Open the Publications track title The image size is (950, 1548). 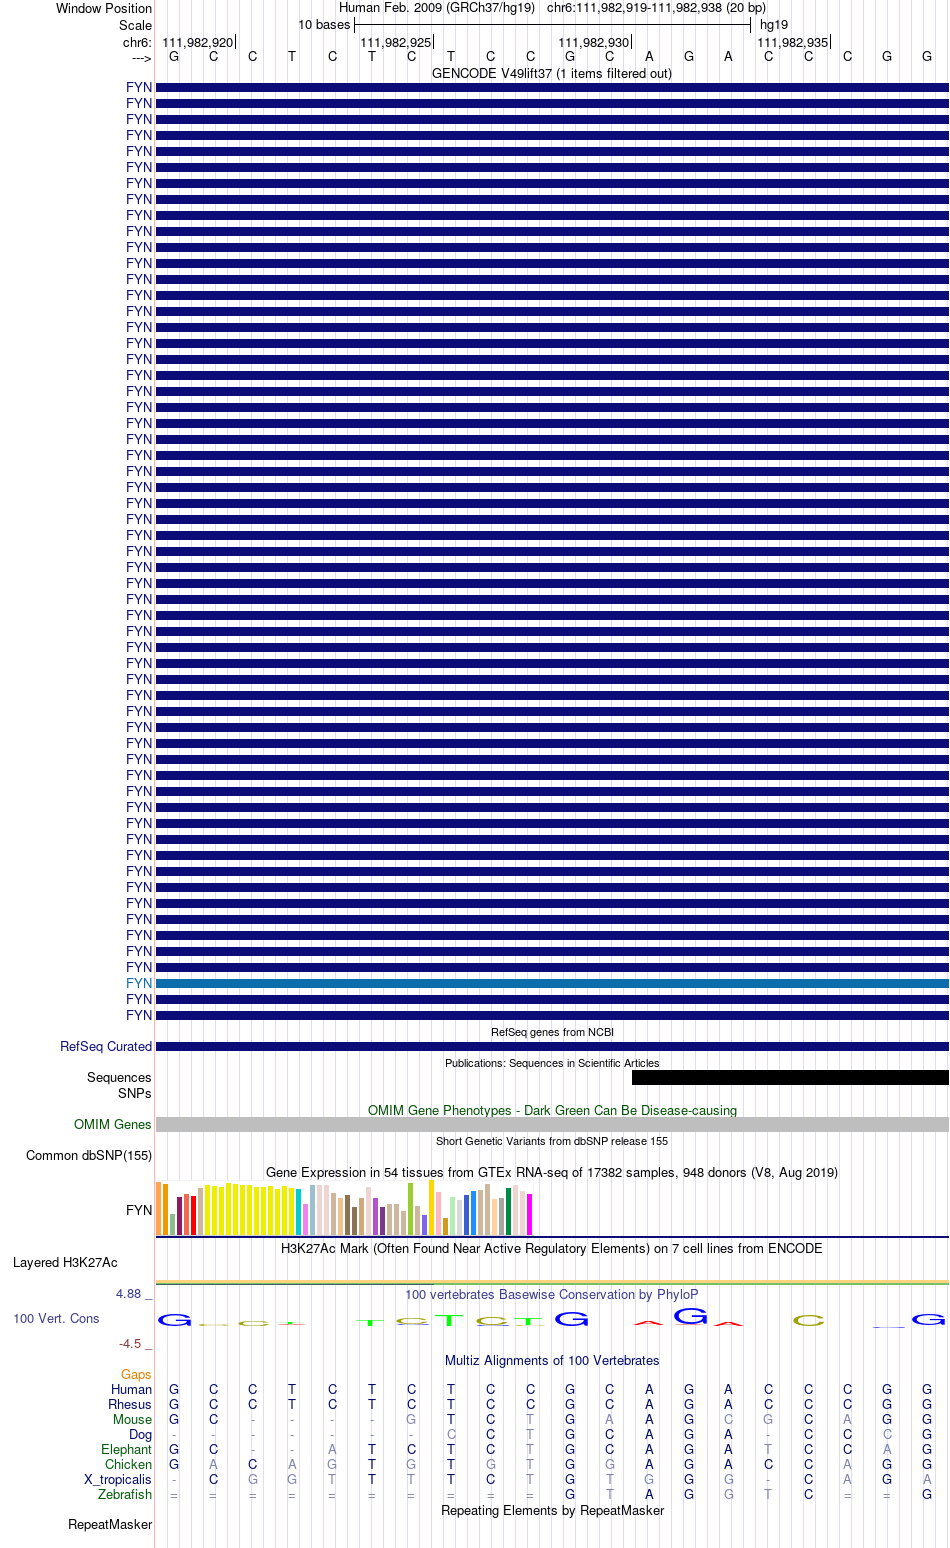[552, 1063]
